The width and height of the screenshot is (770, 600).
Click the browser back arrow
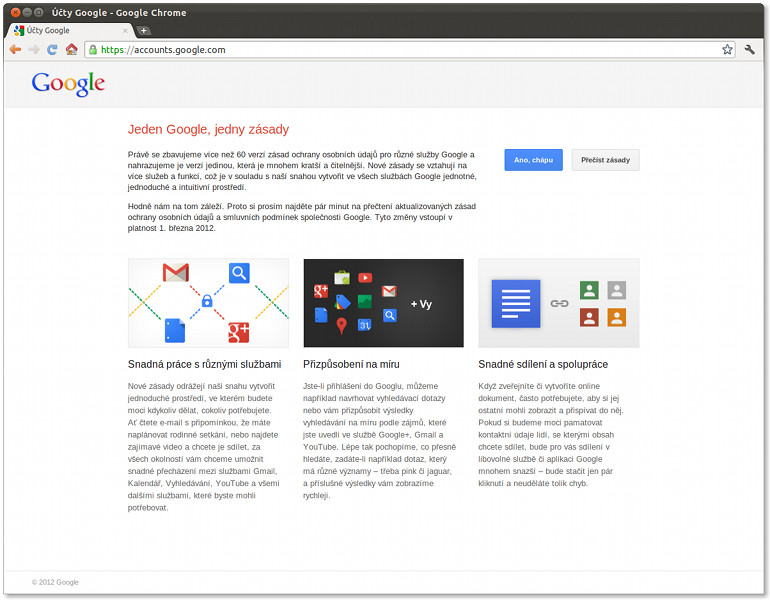(x=15, y=50)
